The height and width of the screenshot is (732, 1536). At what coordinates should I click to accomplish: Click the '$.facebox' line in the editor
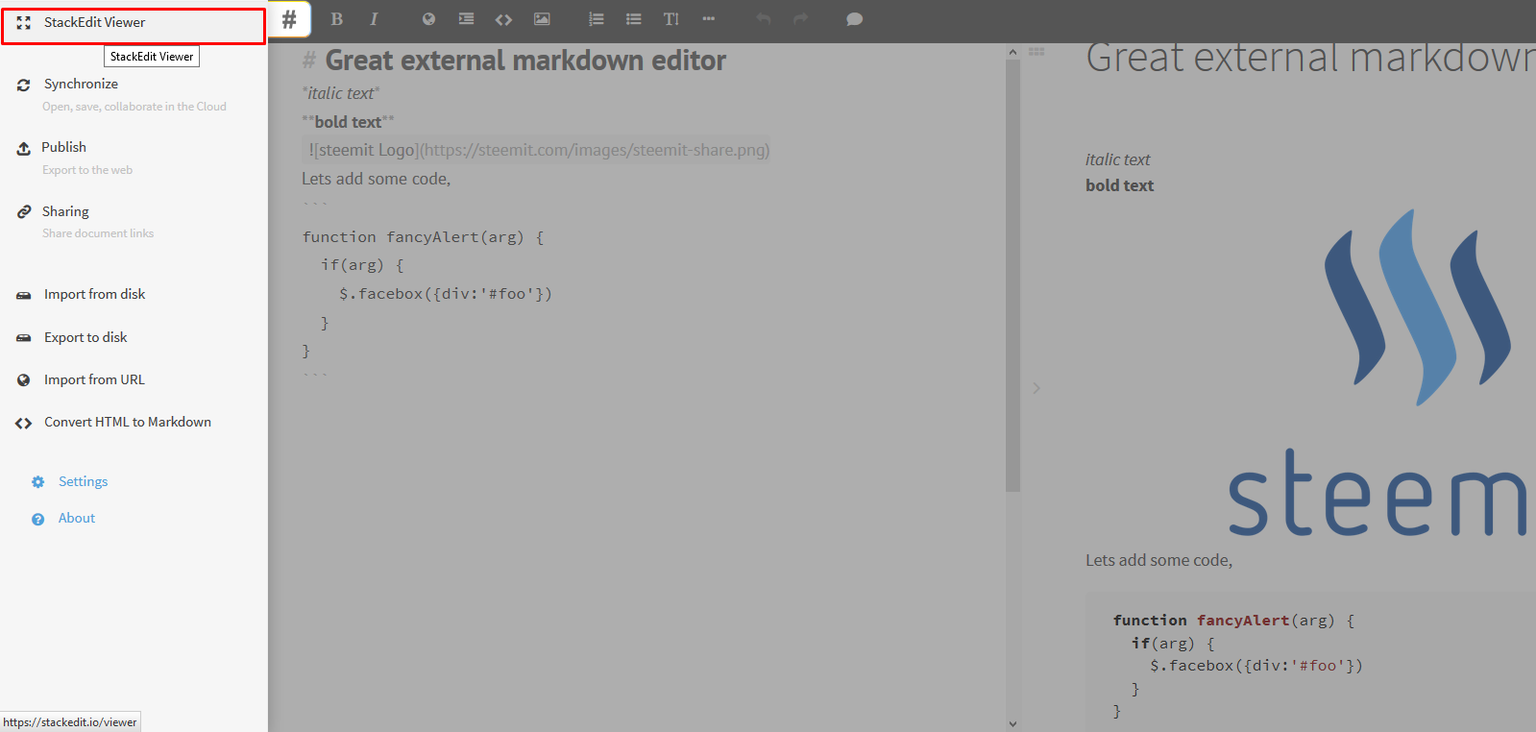coord(446,294)
